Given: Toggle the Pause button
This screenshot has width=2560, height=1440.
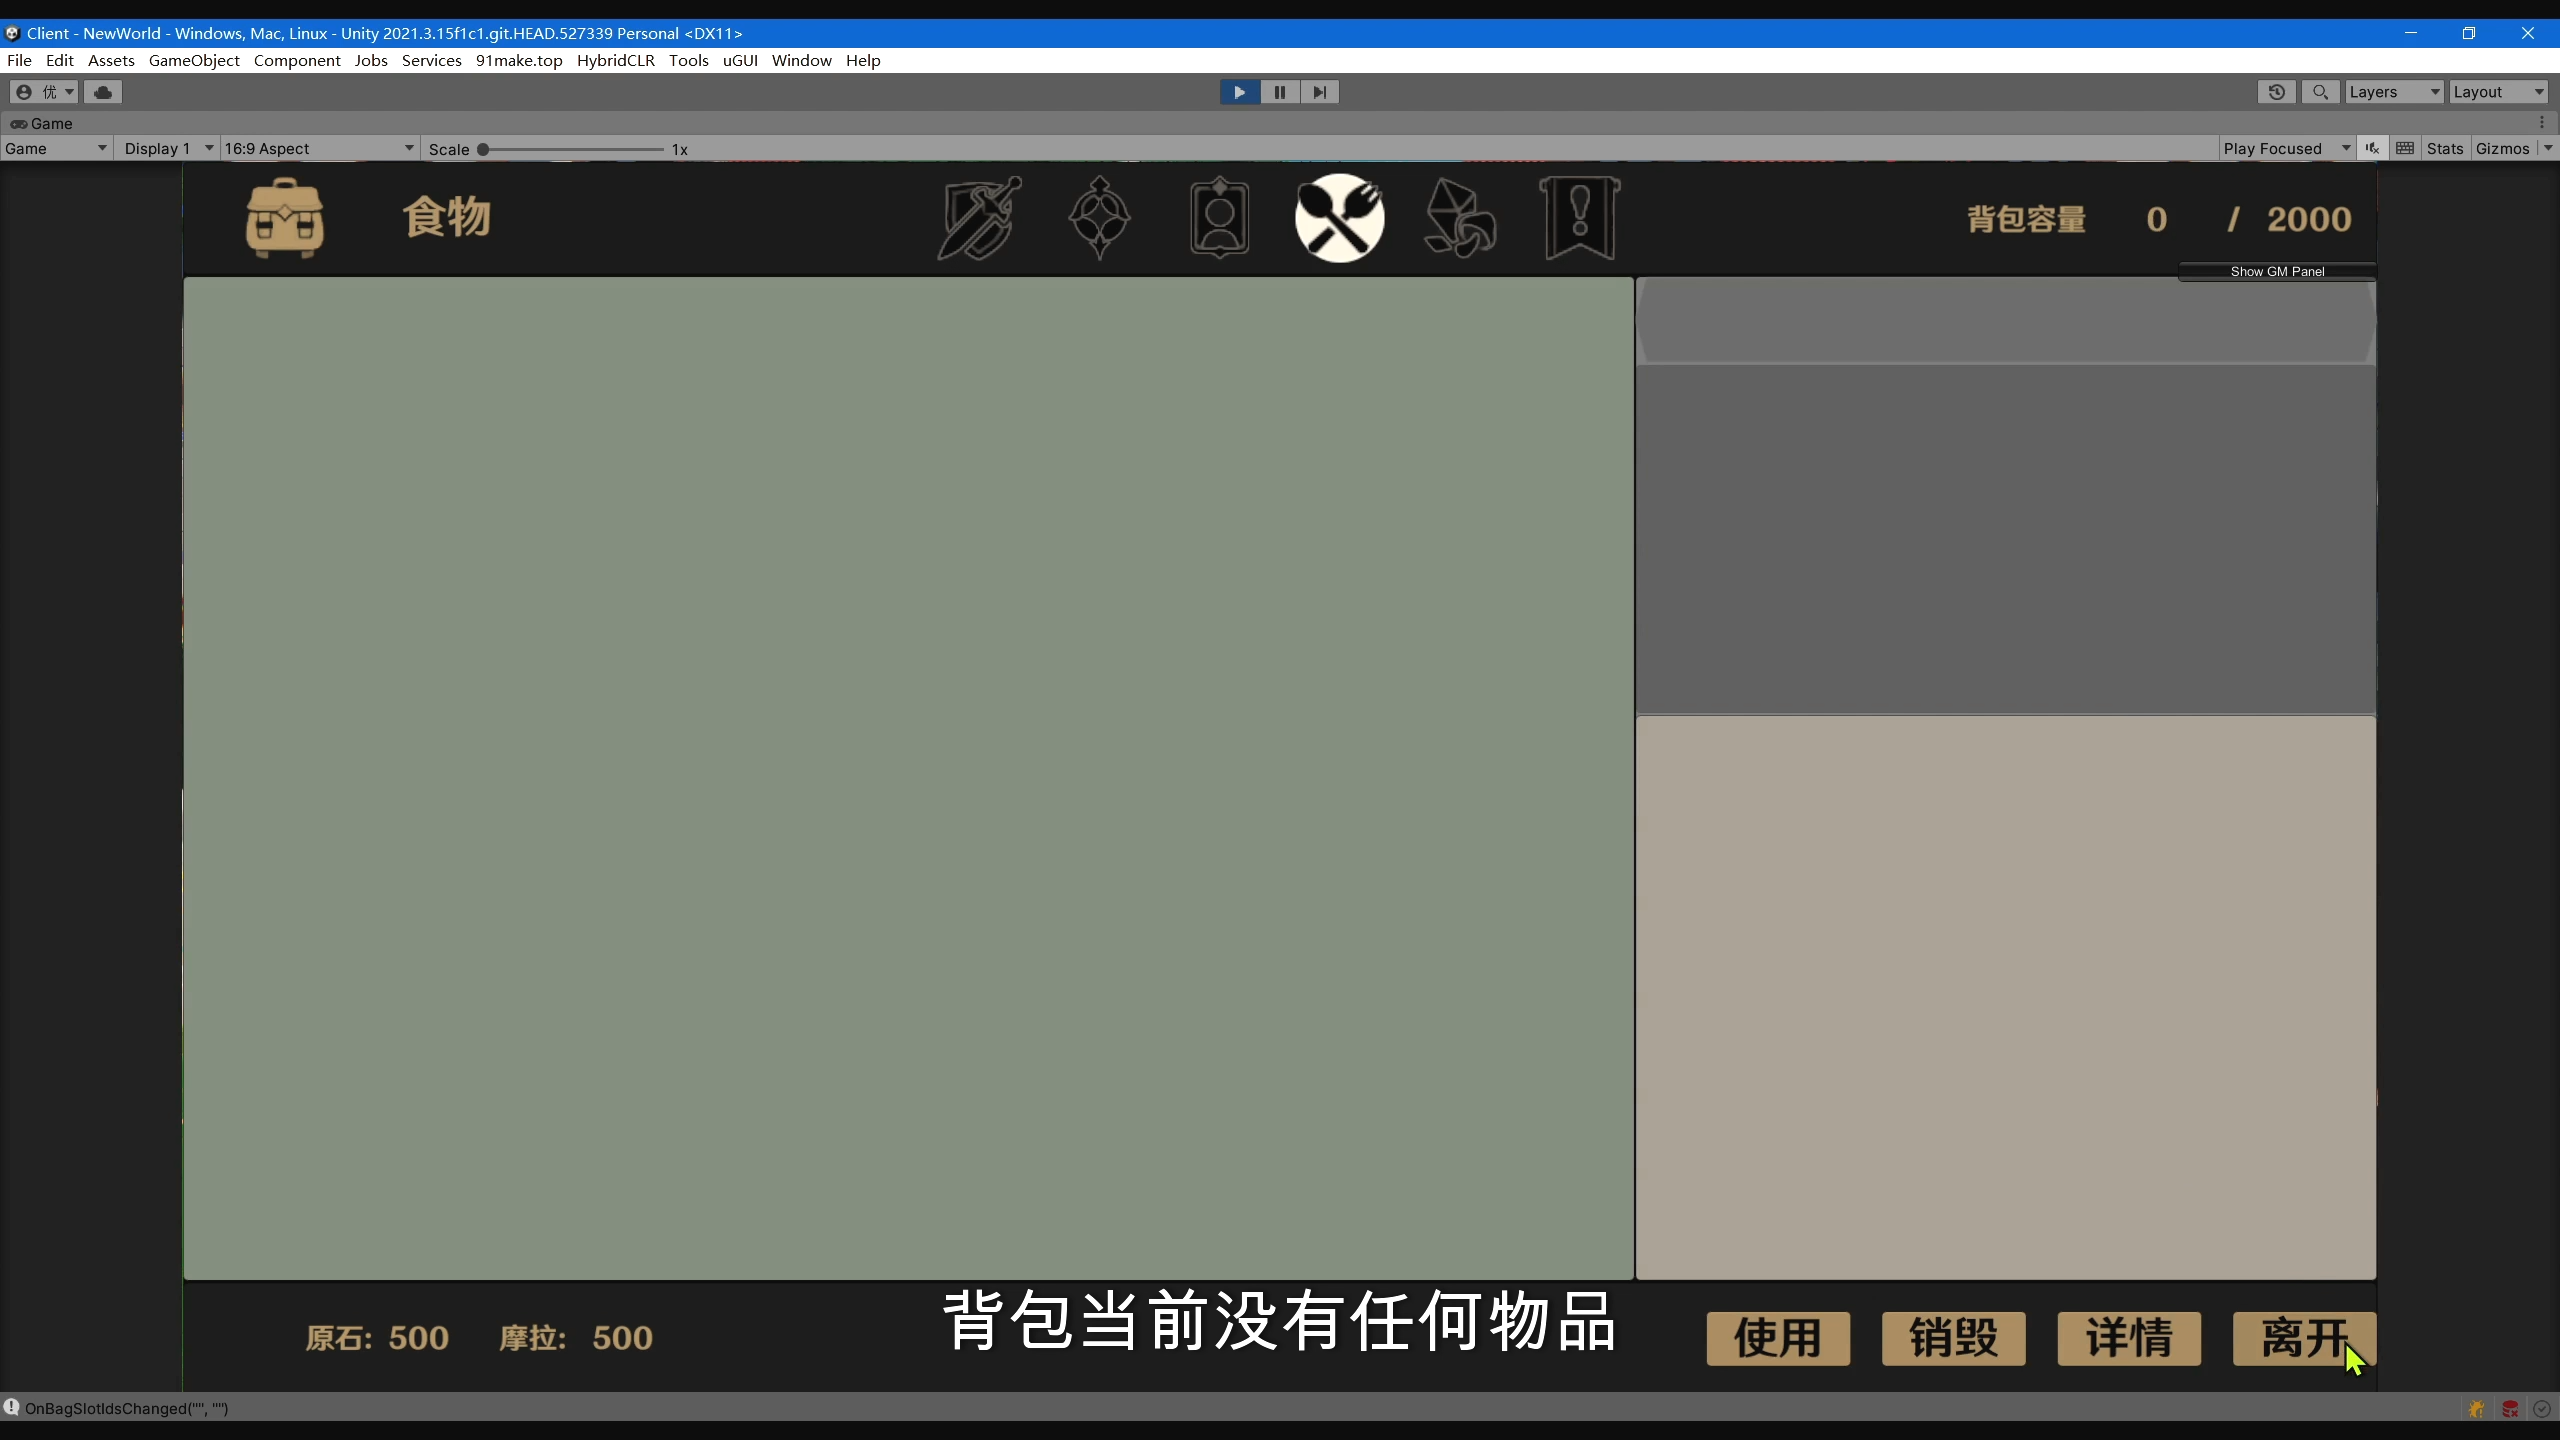Looking at the screenshot, I should (x=1279, y=92).
